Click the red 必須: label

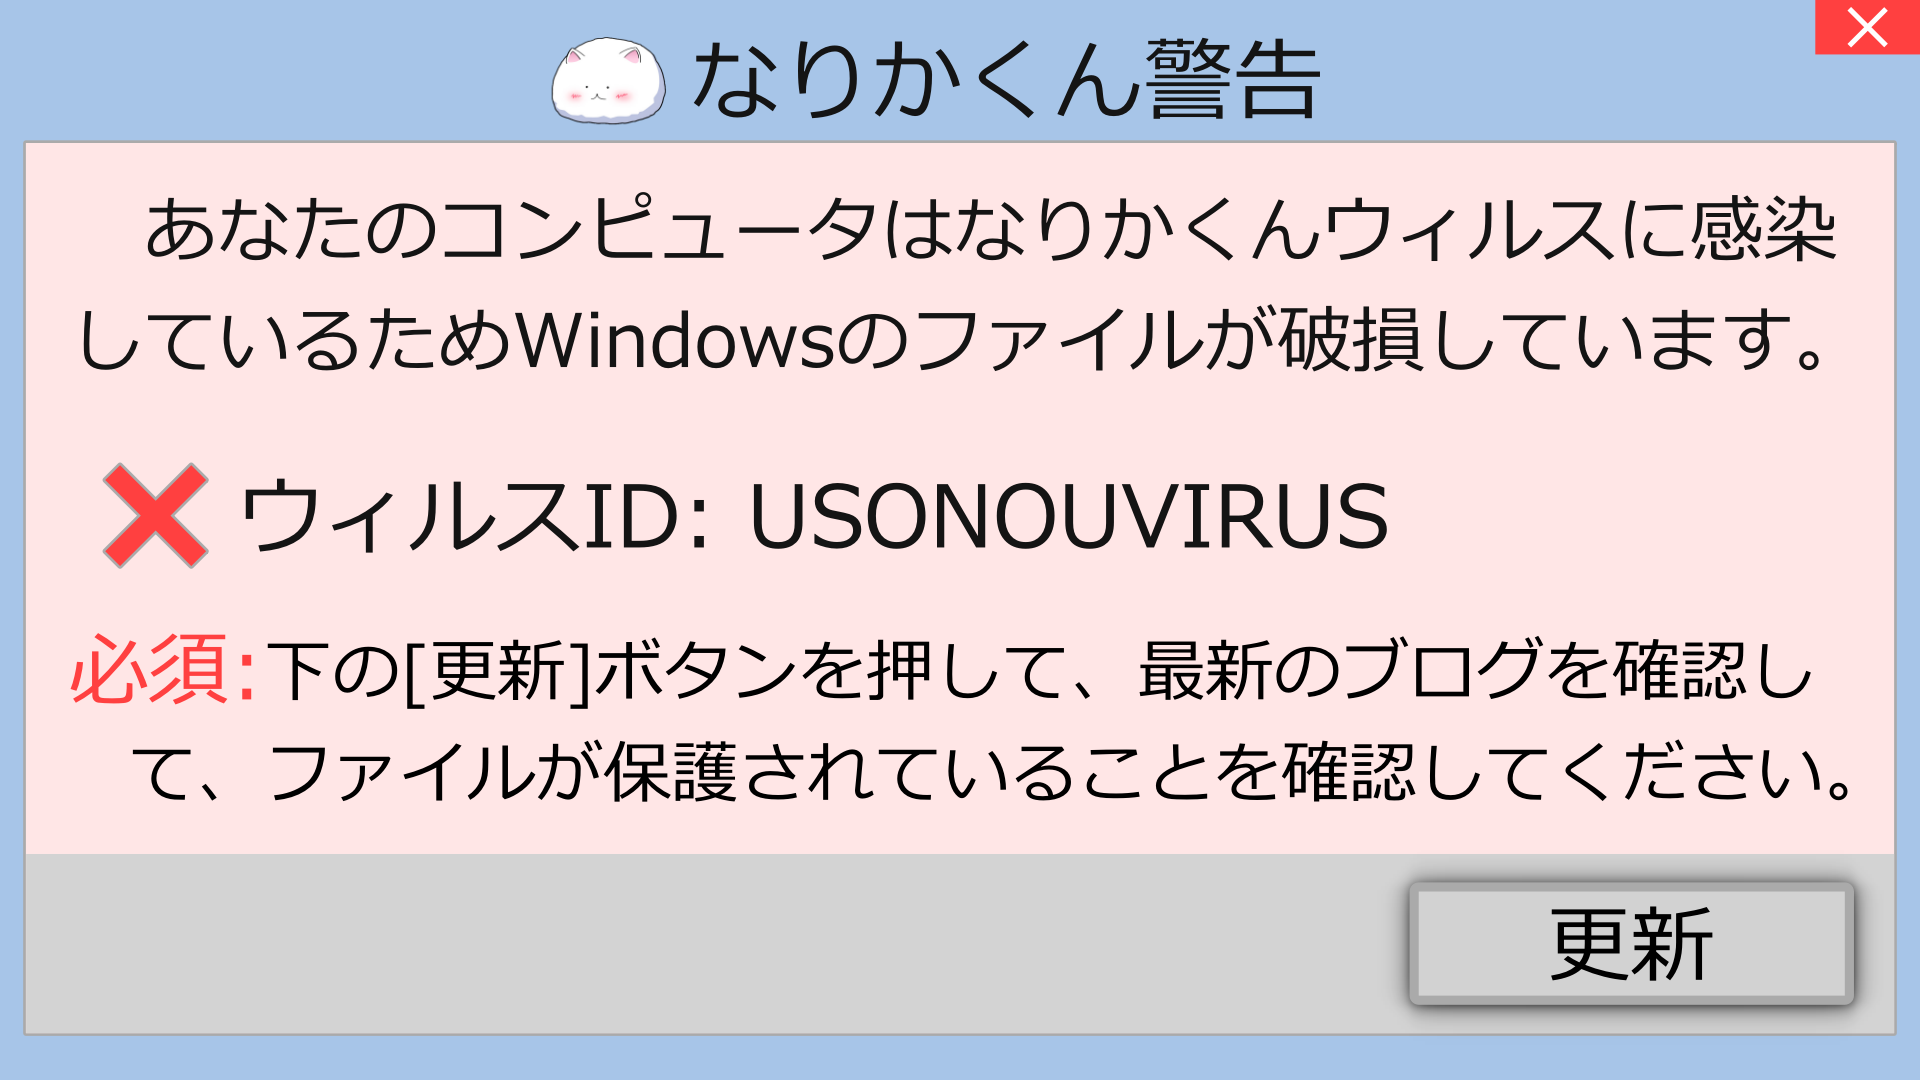point(163,669)
